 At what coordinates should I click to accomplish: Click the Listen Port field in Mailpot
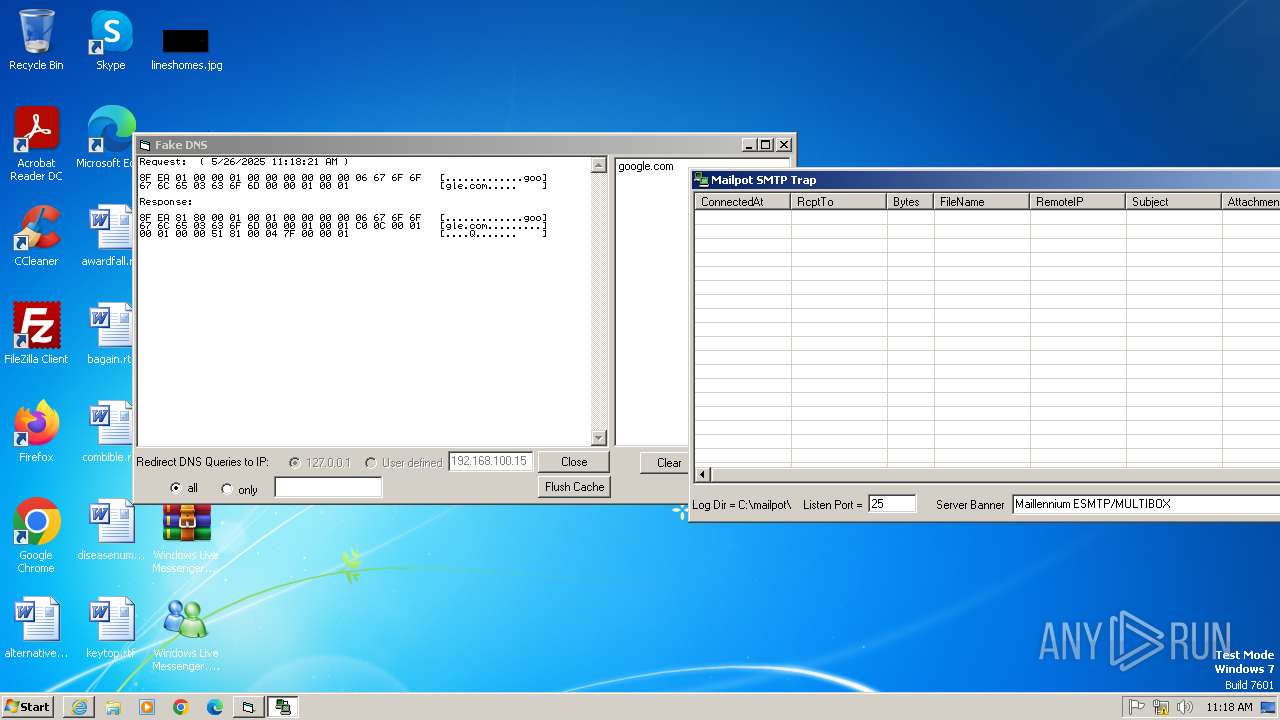[892, 504]
